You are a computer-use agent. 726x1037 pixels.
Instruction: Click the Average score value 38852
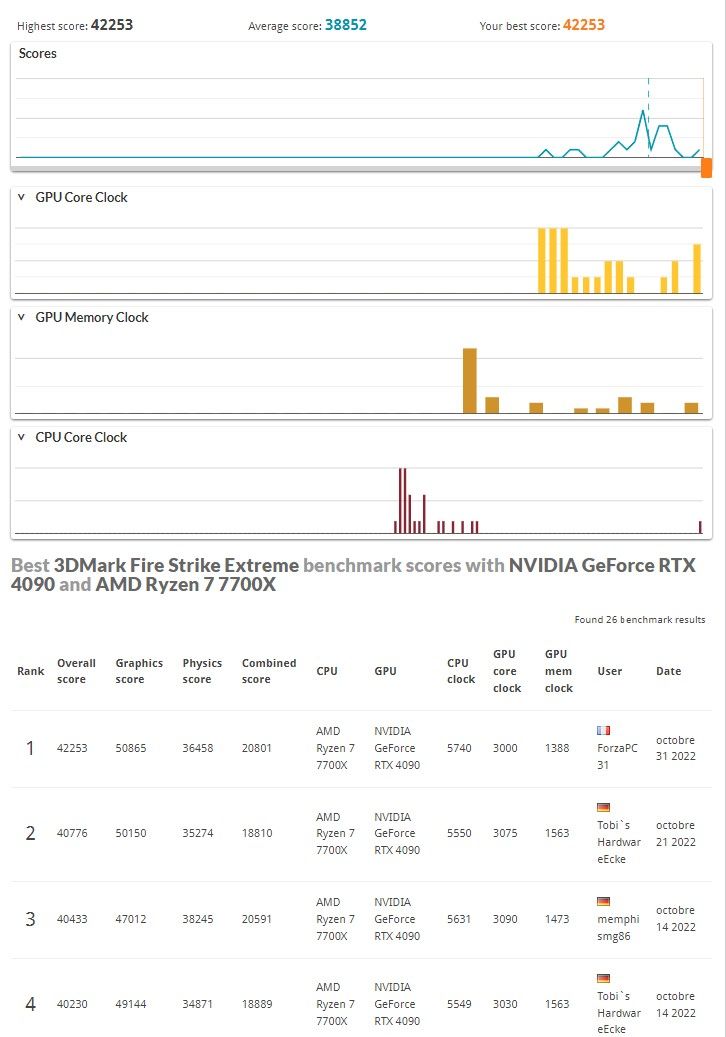346,25
